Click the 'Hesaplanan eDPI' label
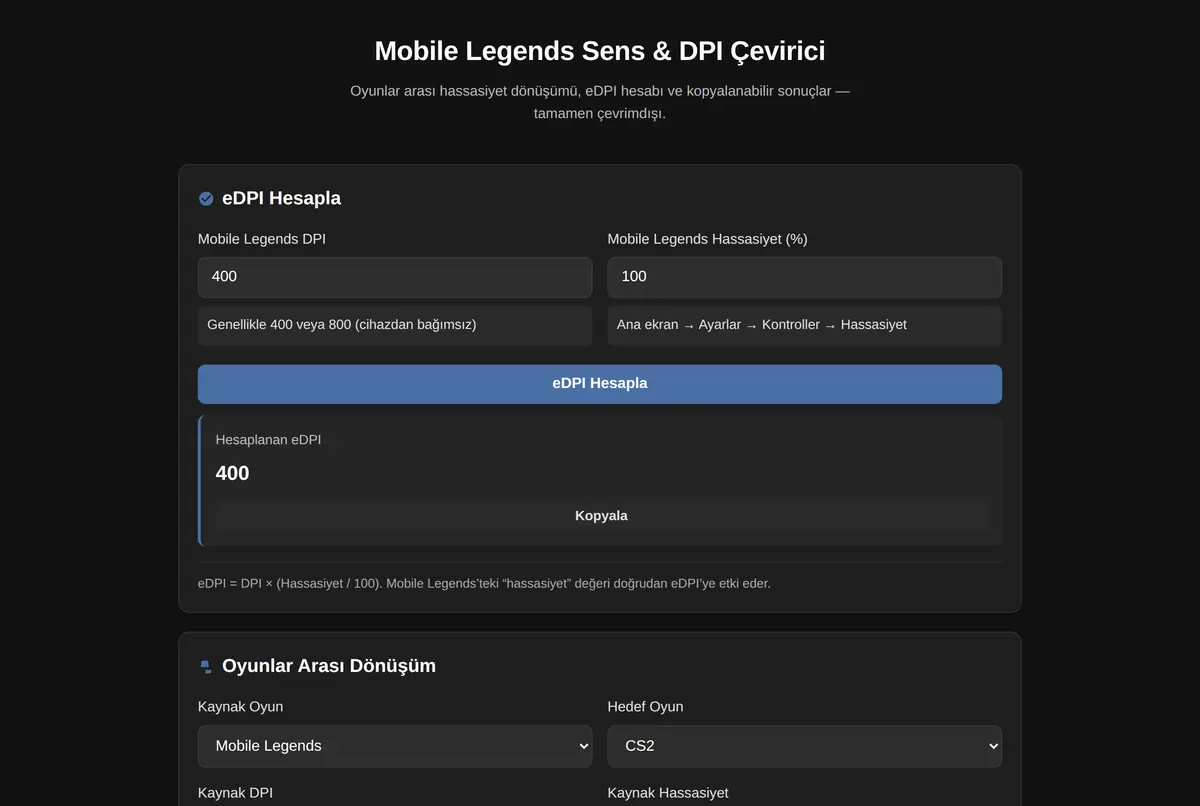This screenshot has width=1200, height=806. pos(268,440)
